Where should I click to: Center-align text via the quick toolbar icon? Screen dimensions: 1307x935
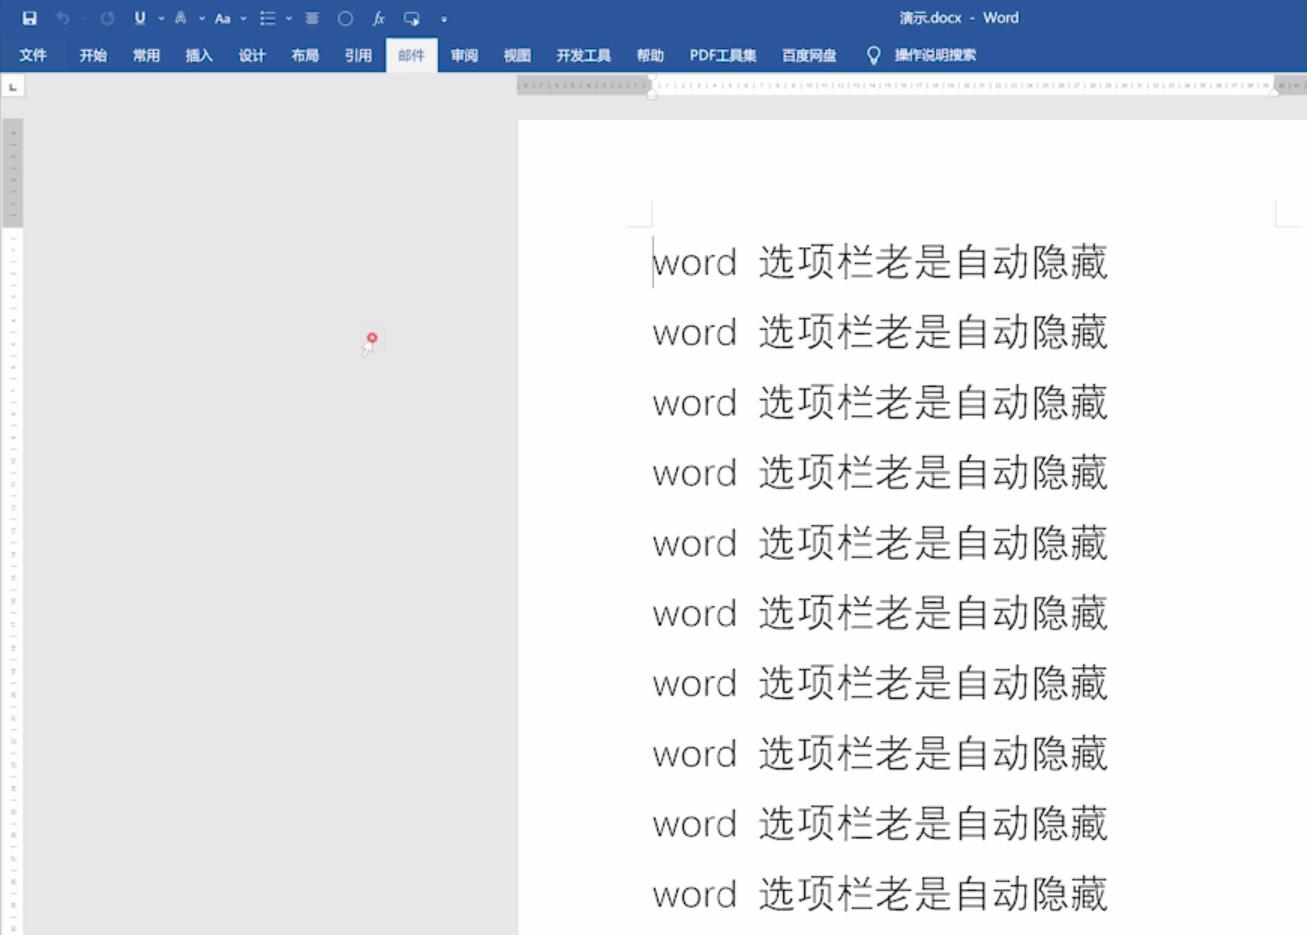tap(312, 18)
